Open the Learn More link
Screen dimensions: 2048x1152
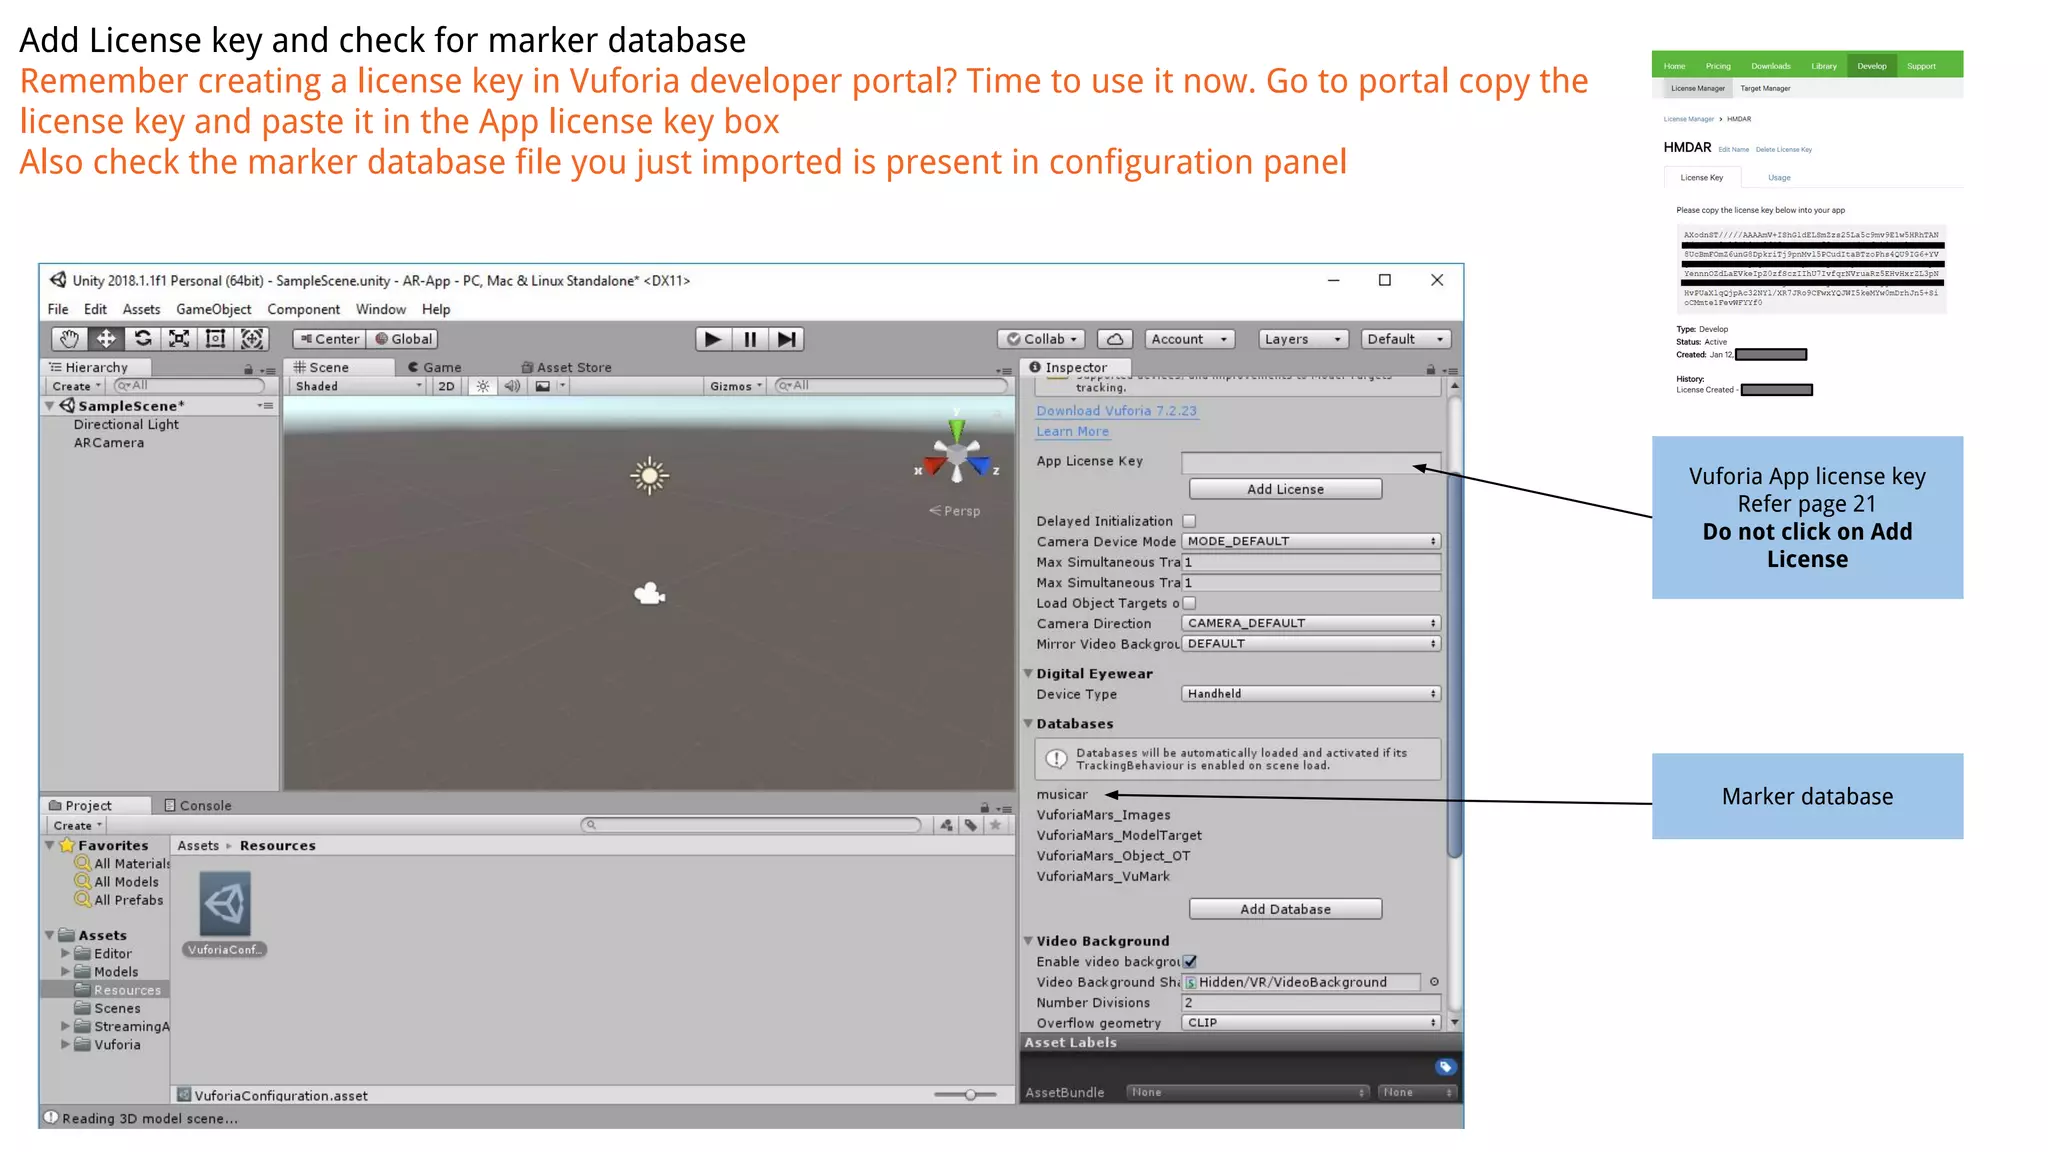[1072, 432]
